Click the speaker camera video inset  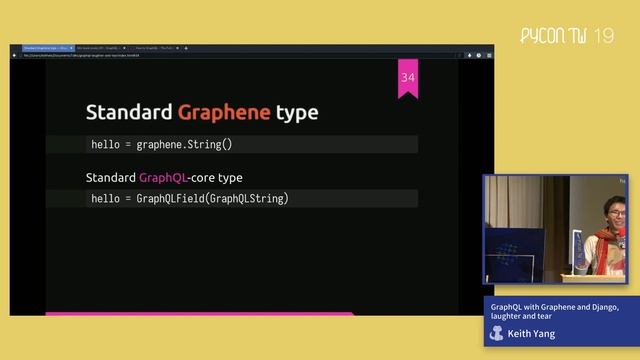(x=556, y=229)
